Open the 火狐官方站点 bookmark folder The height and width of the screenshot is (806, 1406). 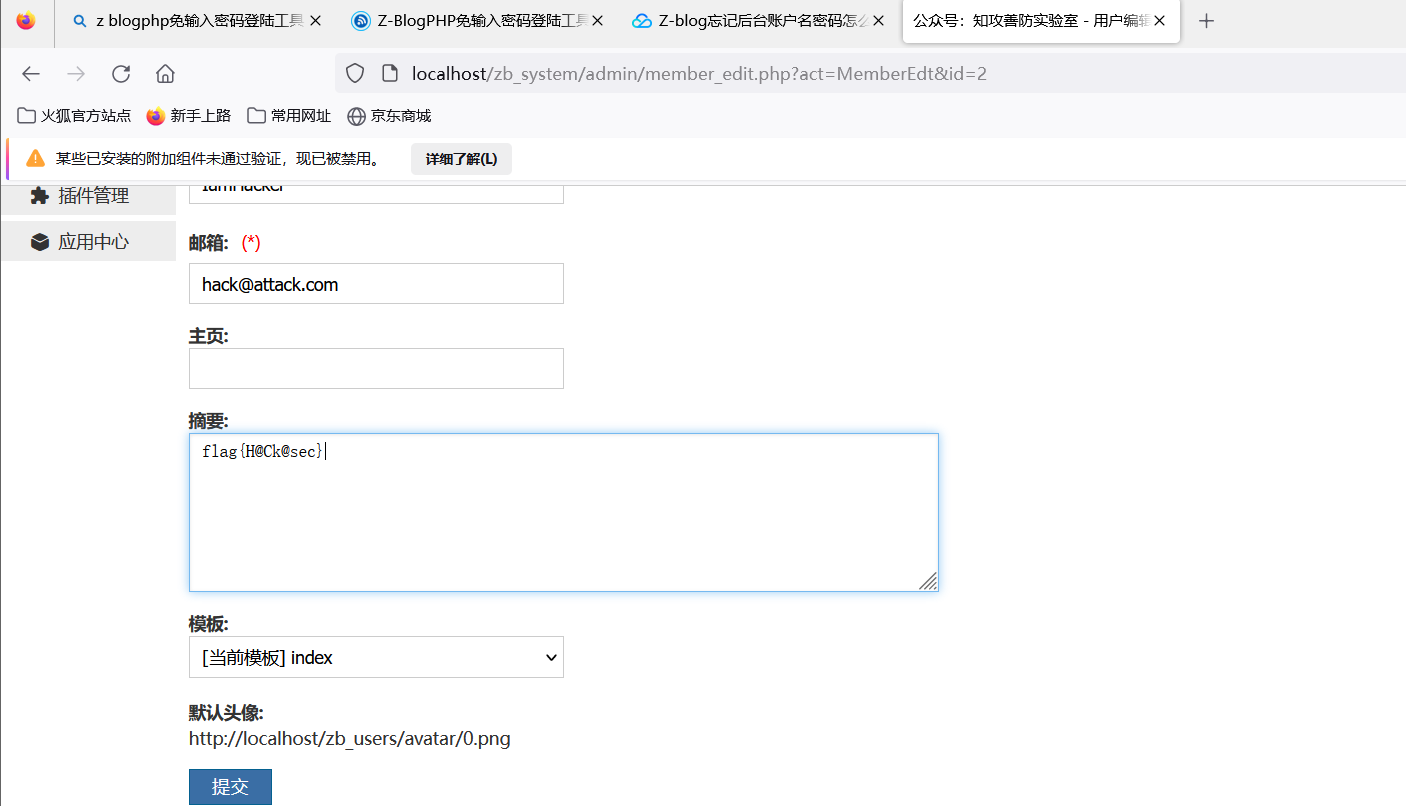(74, 116)
